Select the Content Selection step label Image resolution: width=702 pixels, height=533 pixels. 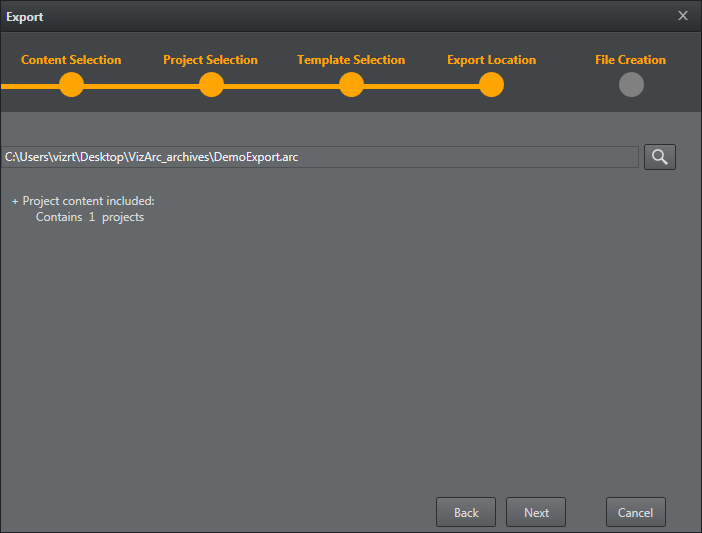[x=71, y=60]
